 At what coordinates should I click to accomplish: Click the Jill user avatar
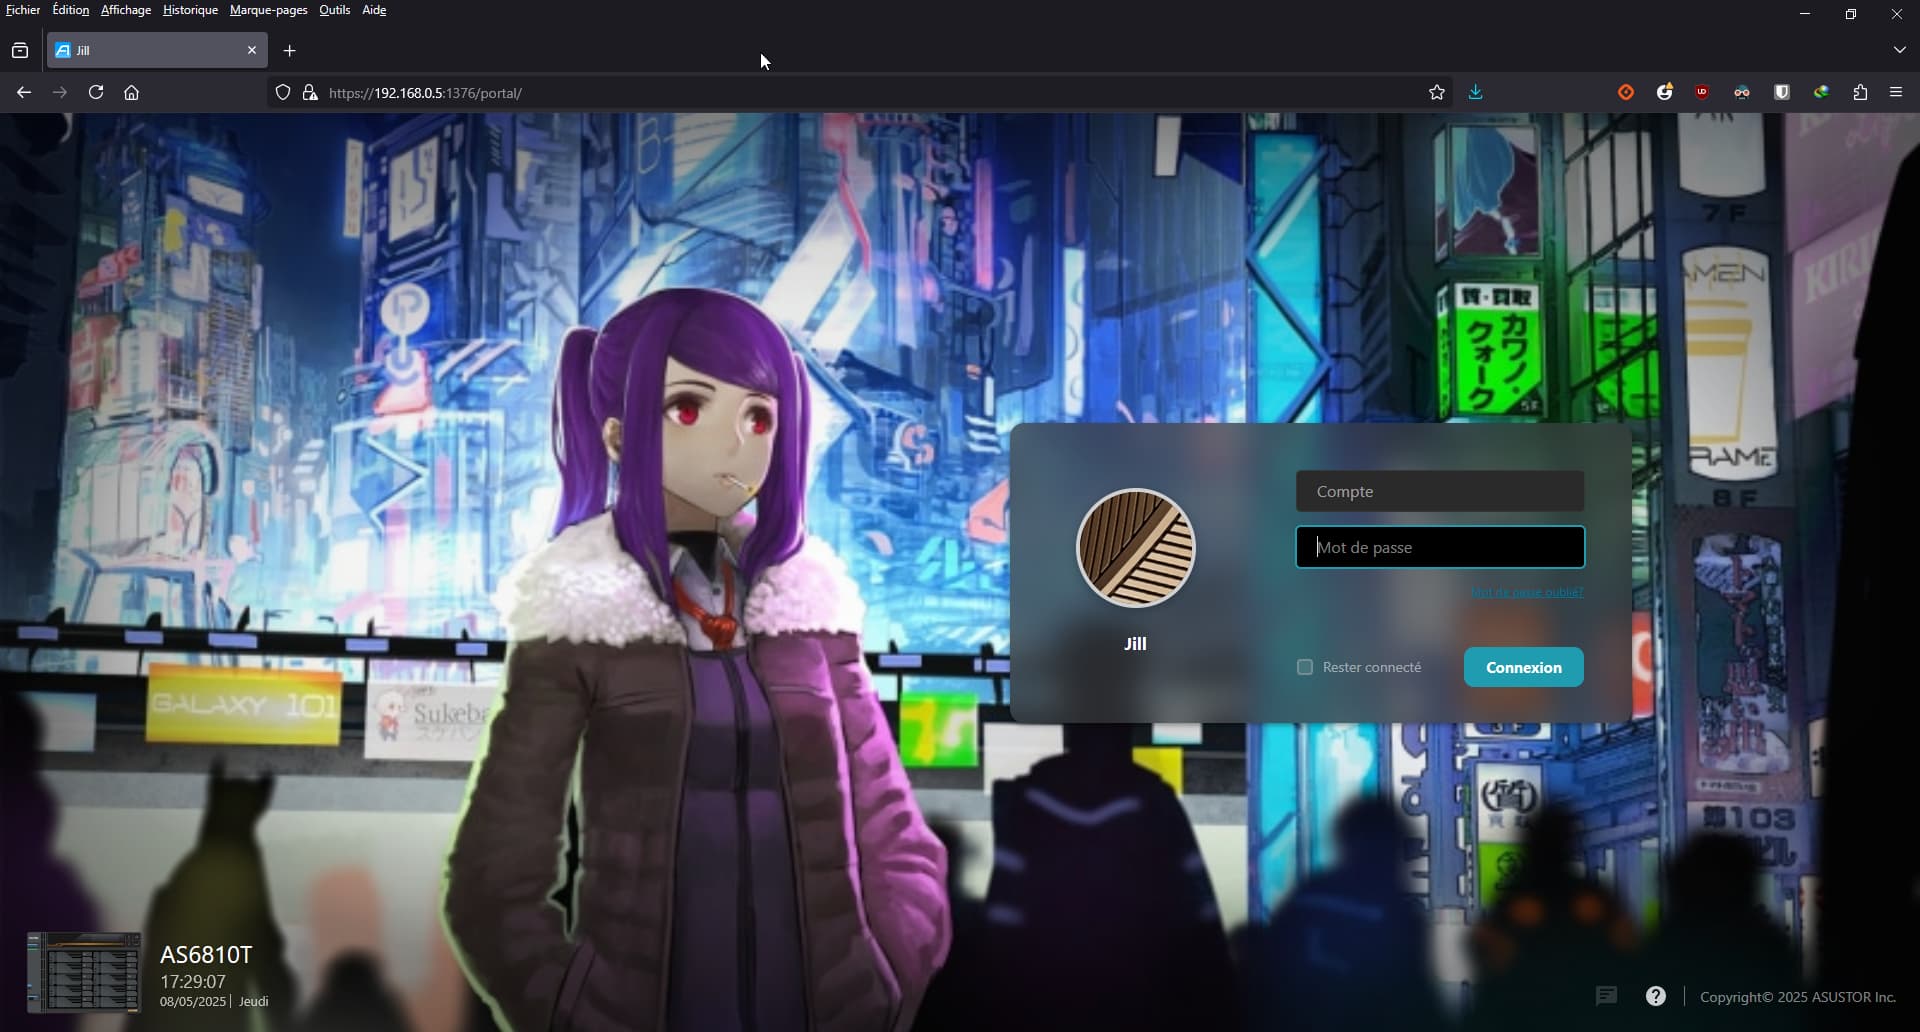point(1135,548)
